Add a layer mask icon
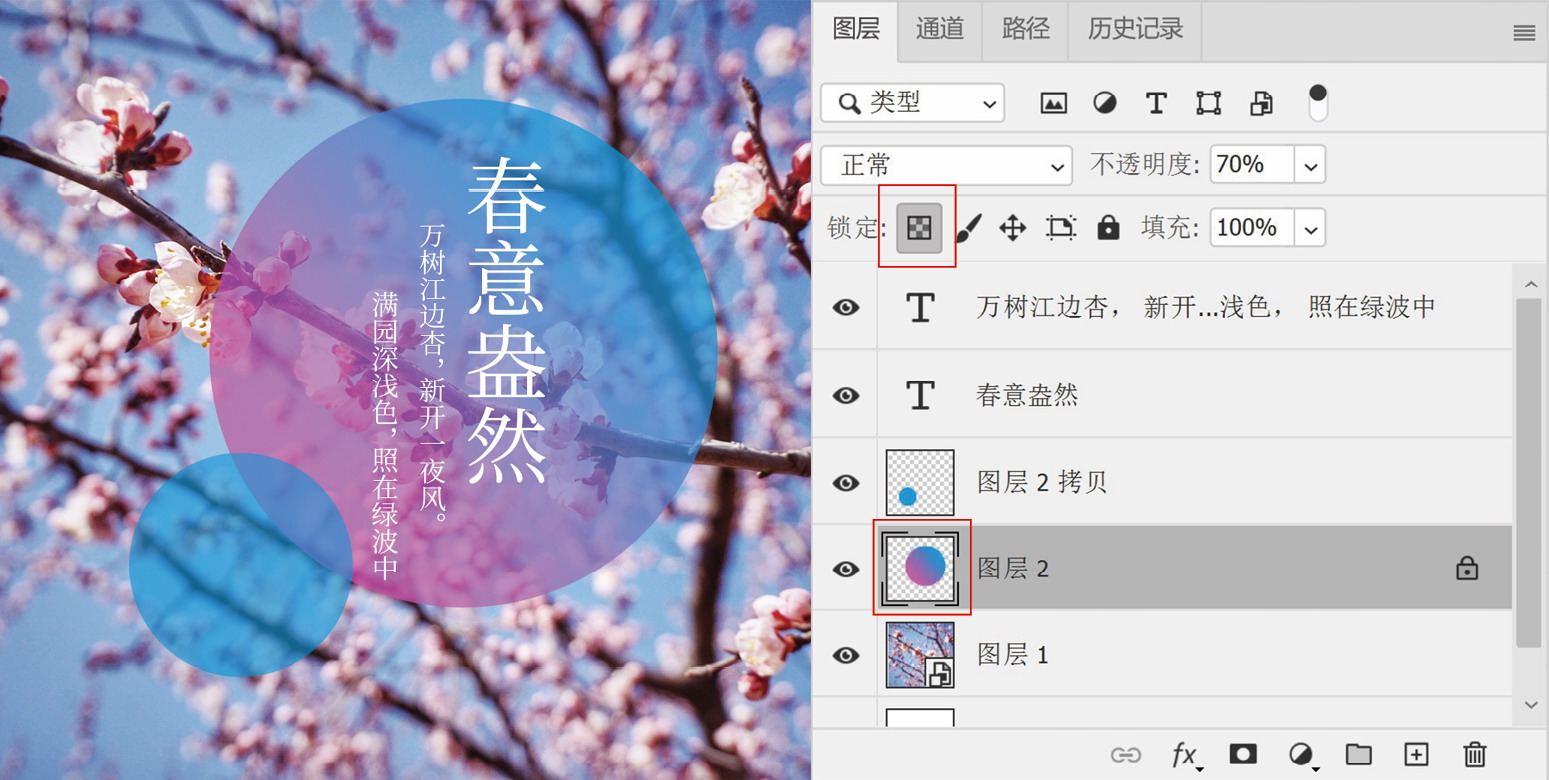1549x780 pixels. pos(1243,754)
